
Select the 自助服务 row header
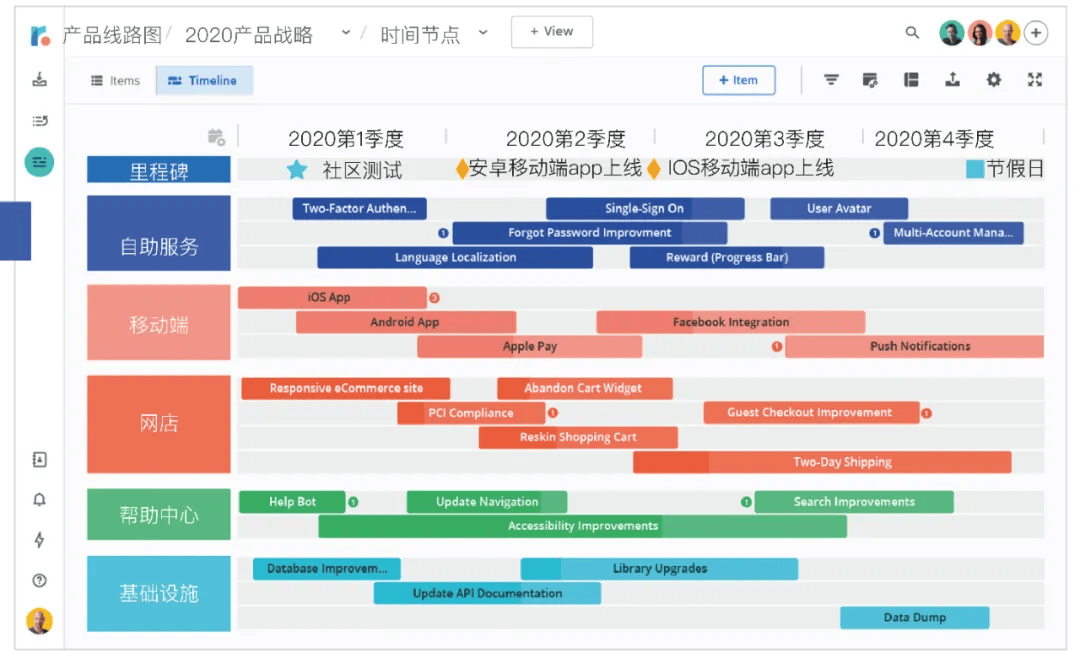coord(158,233)
